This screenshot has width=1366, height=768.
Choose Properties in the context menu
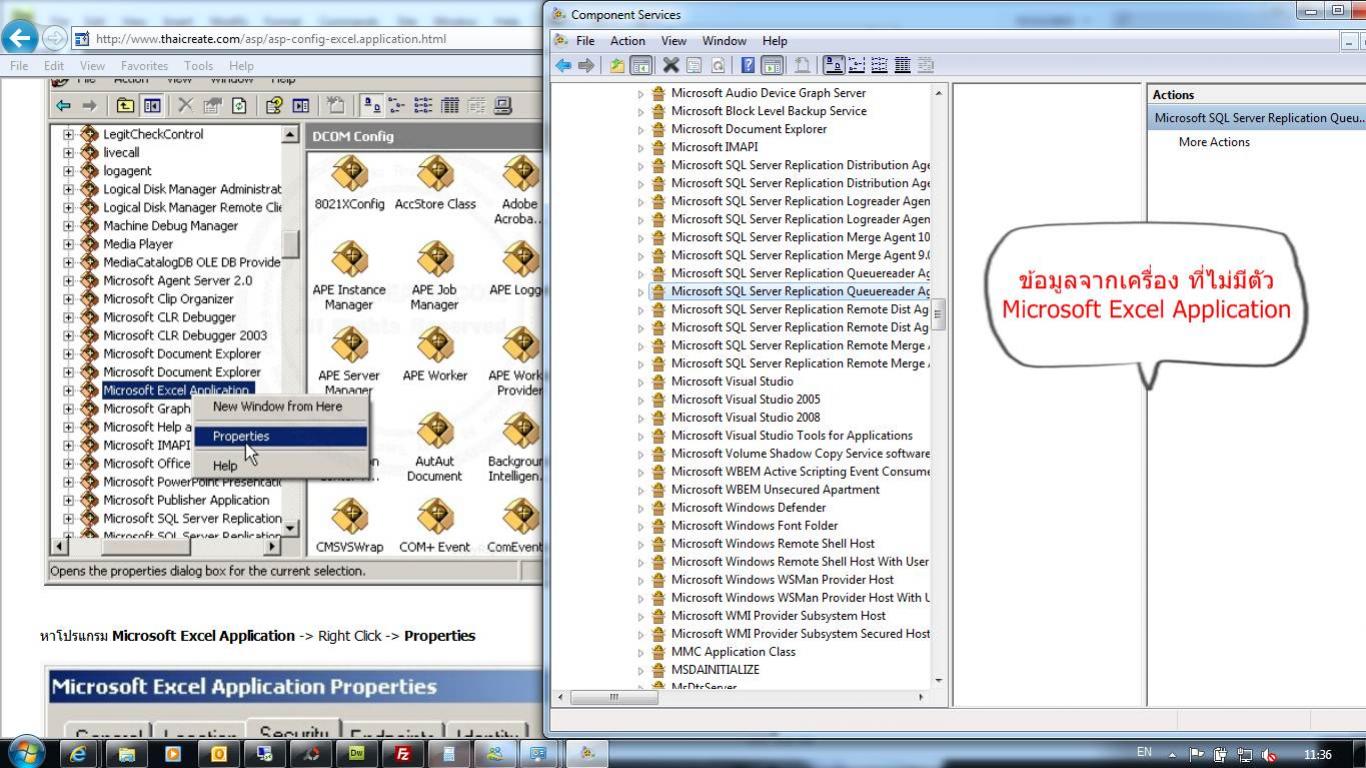[279, 436]
